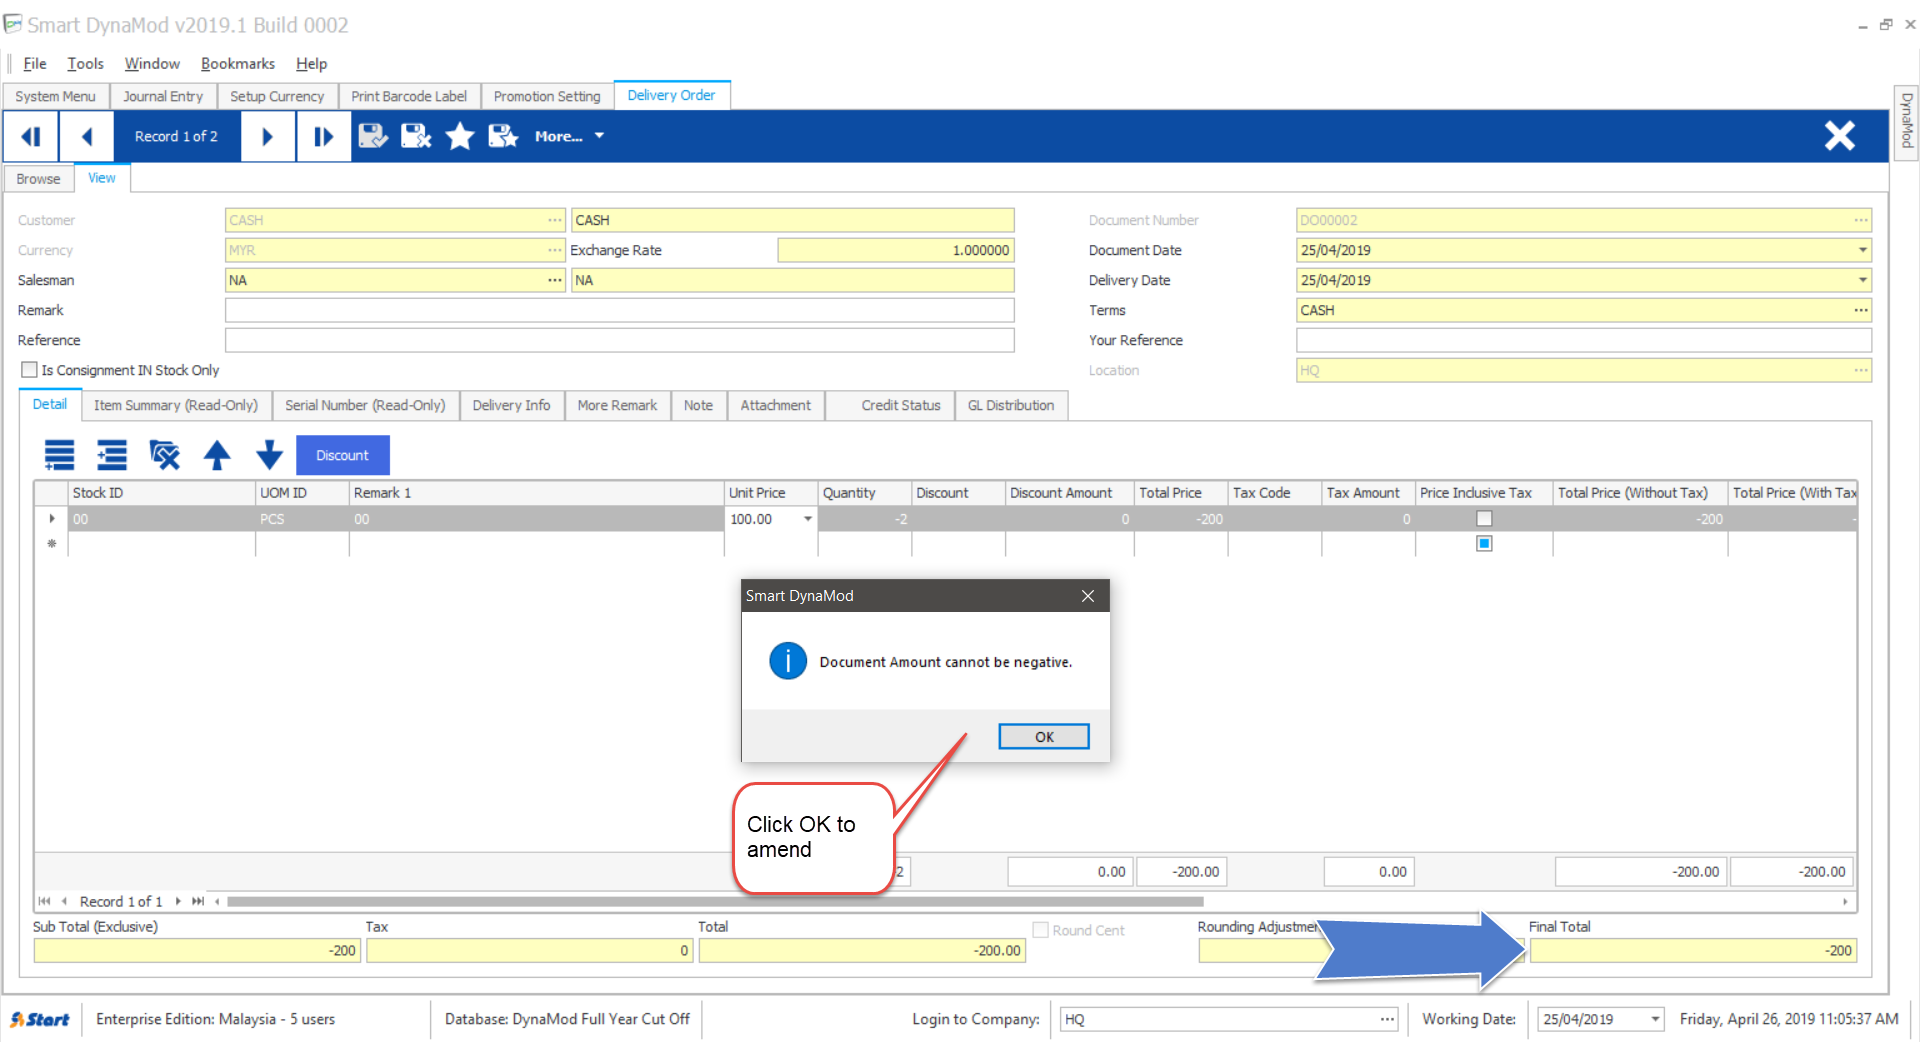This screenshot has height=1042, width=1920.
Task: Open Document Number lookup ellipsis
Action: pos(1861,220)
